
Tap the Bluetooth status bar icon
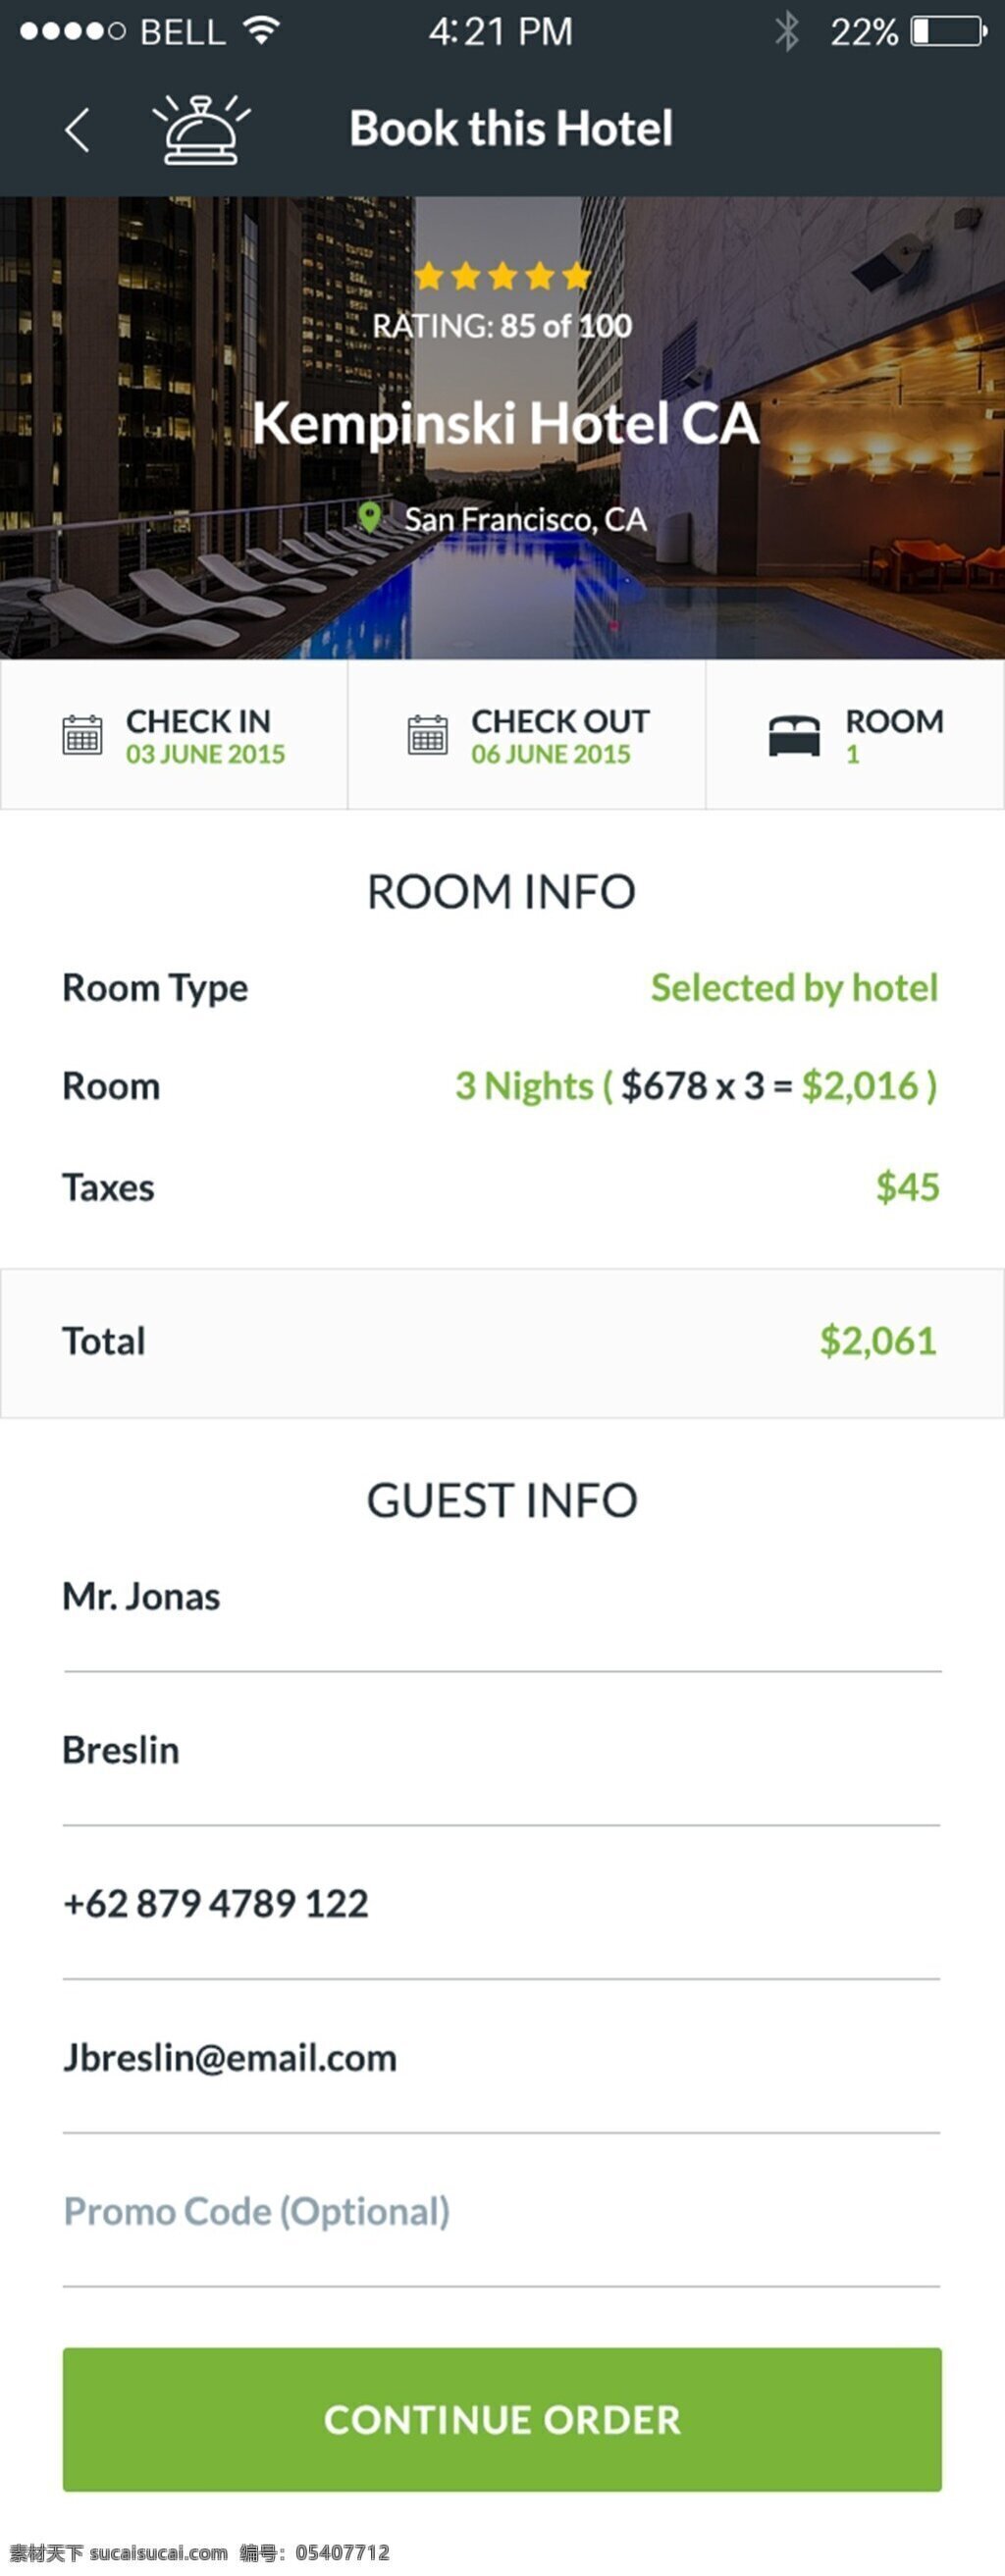pos(788,31)
